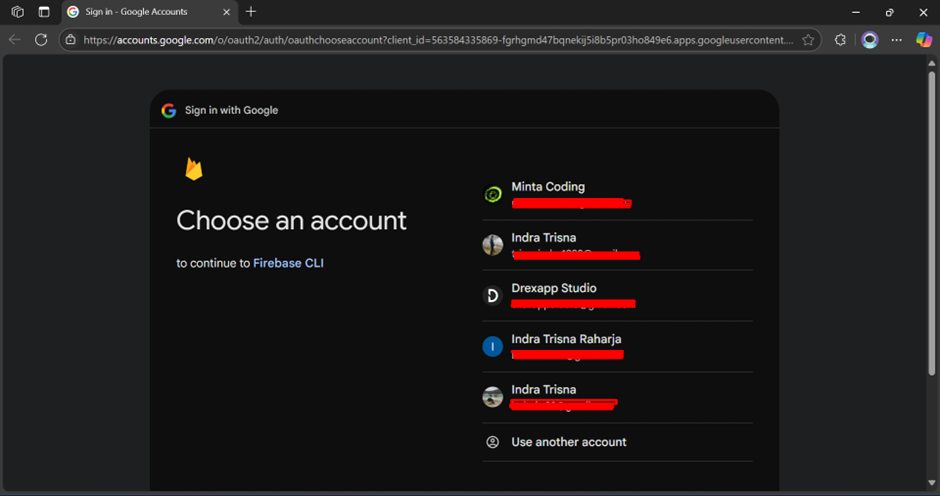Select the Drexapp Studio account

(x=617, y=296)
